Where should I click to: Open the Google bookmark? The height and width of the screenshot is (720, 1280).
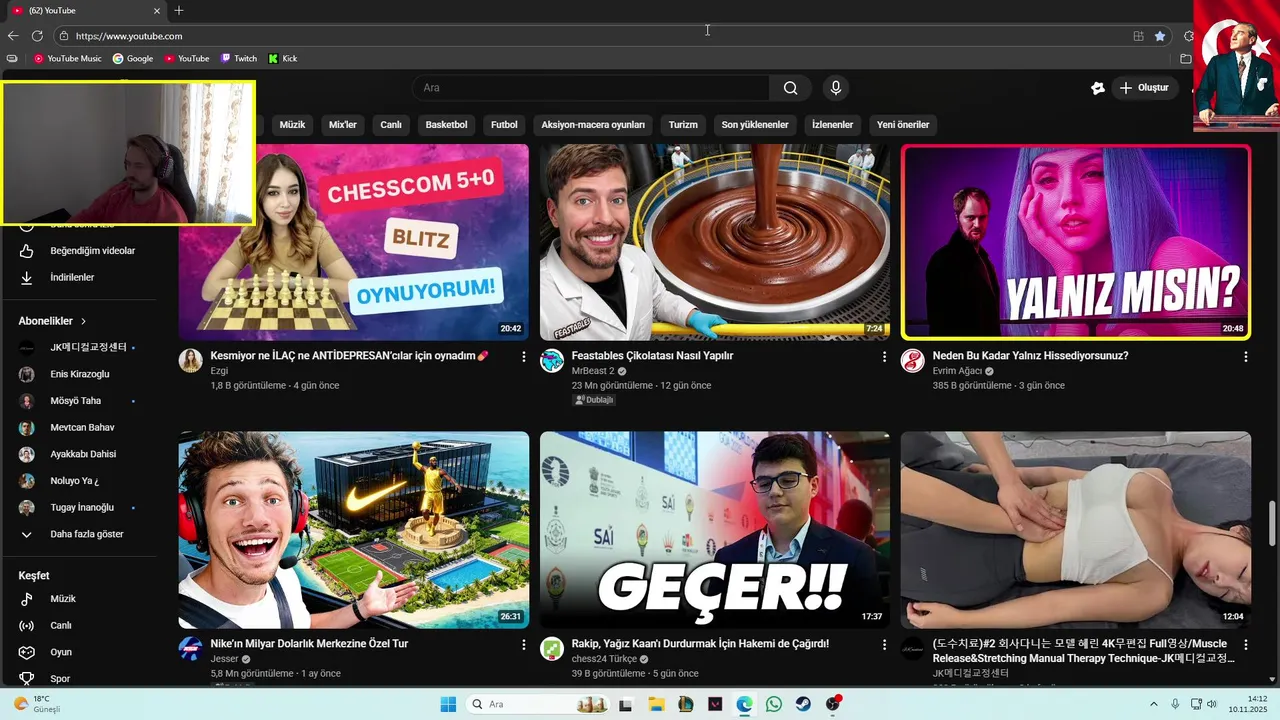click(133, 59)
